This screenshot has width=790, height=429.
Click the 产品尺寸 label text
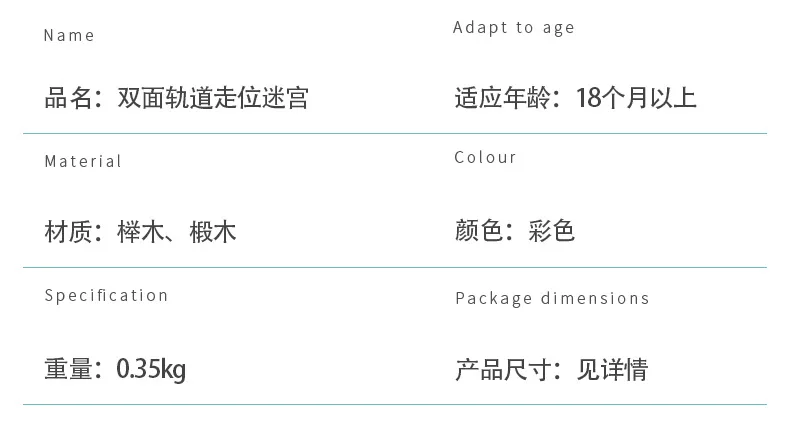[x=502, y=370]
